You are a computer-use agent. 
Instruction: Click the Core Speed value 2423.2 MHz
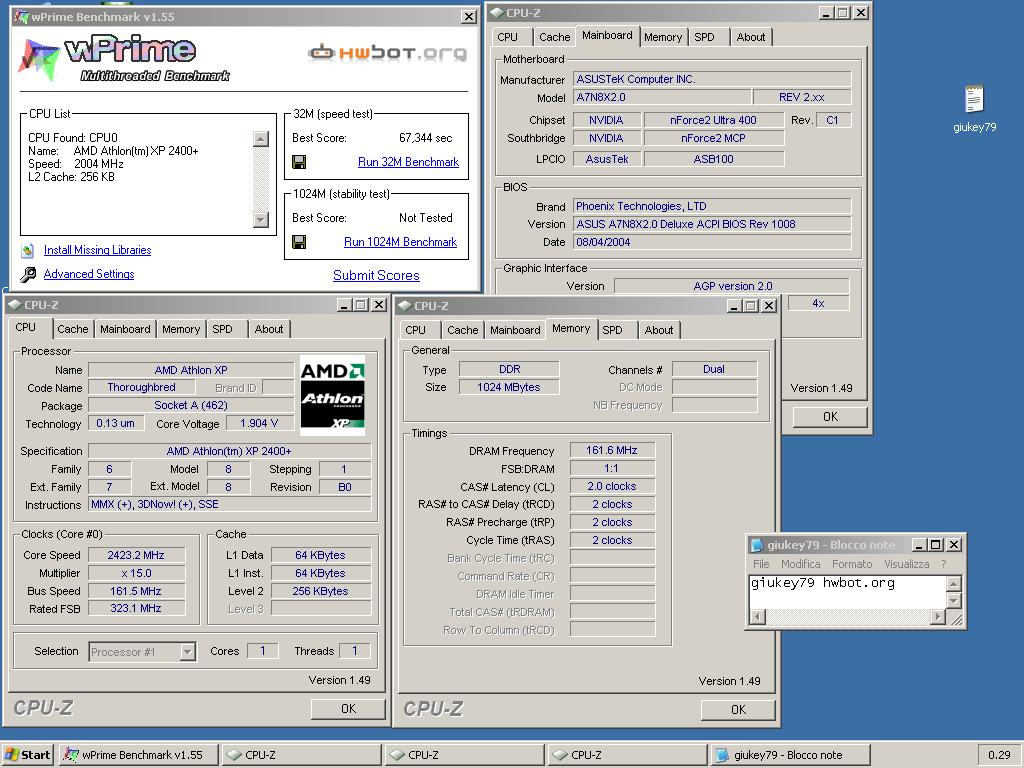pyautogui.click(x=136, y=555)
